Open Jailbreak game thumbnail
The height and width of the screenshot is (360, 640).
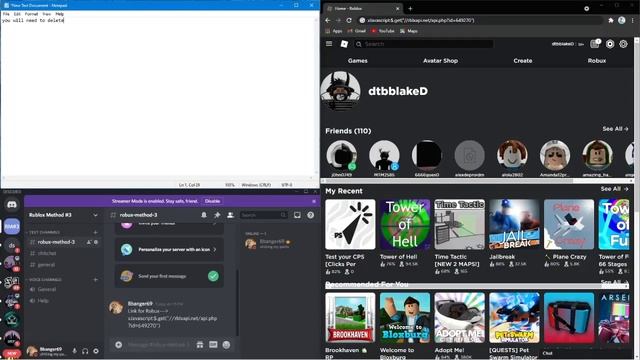coord(514,224)
